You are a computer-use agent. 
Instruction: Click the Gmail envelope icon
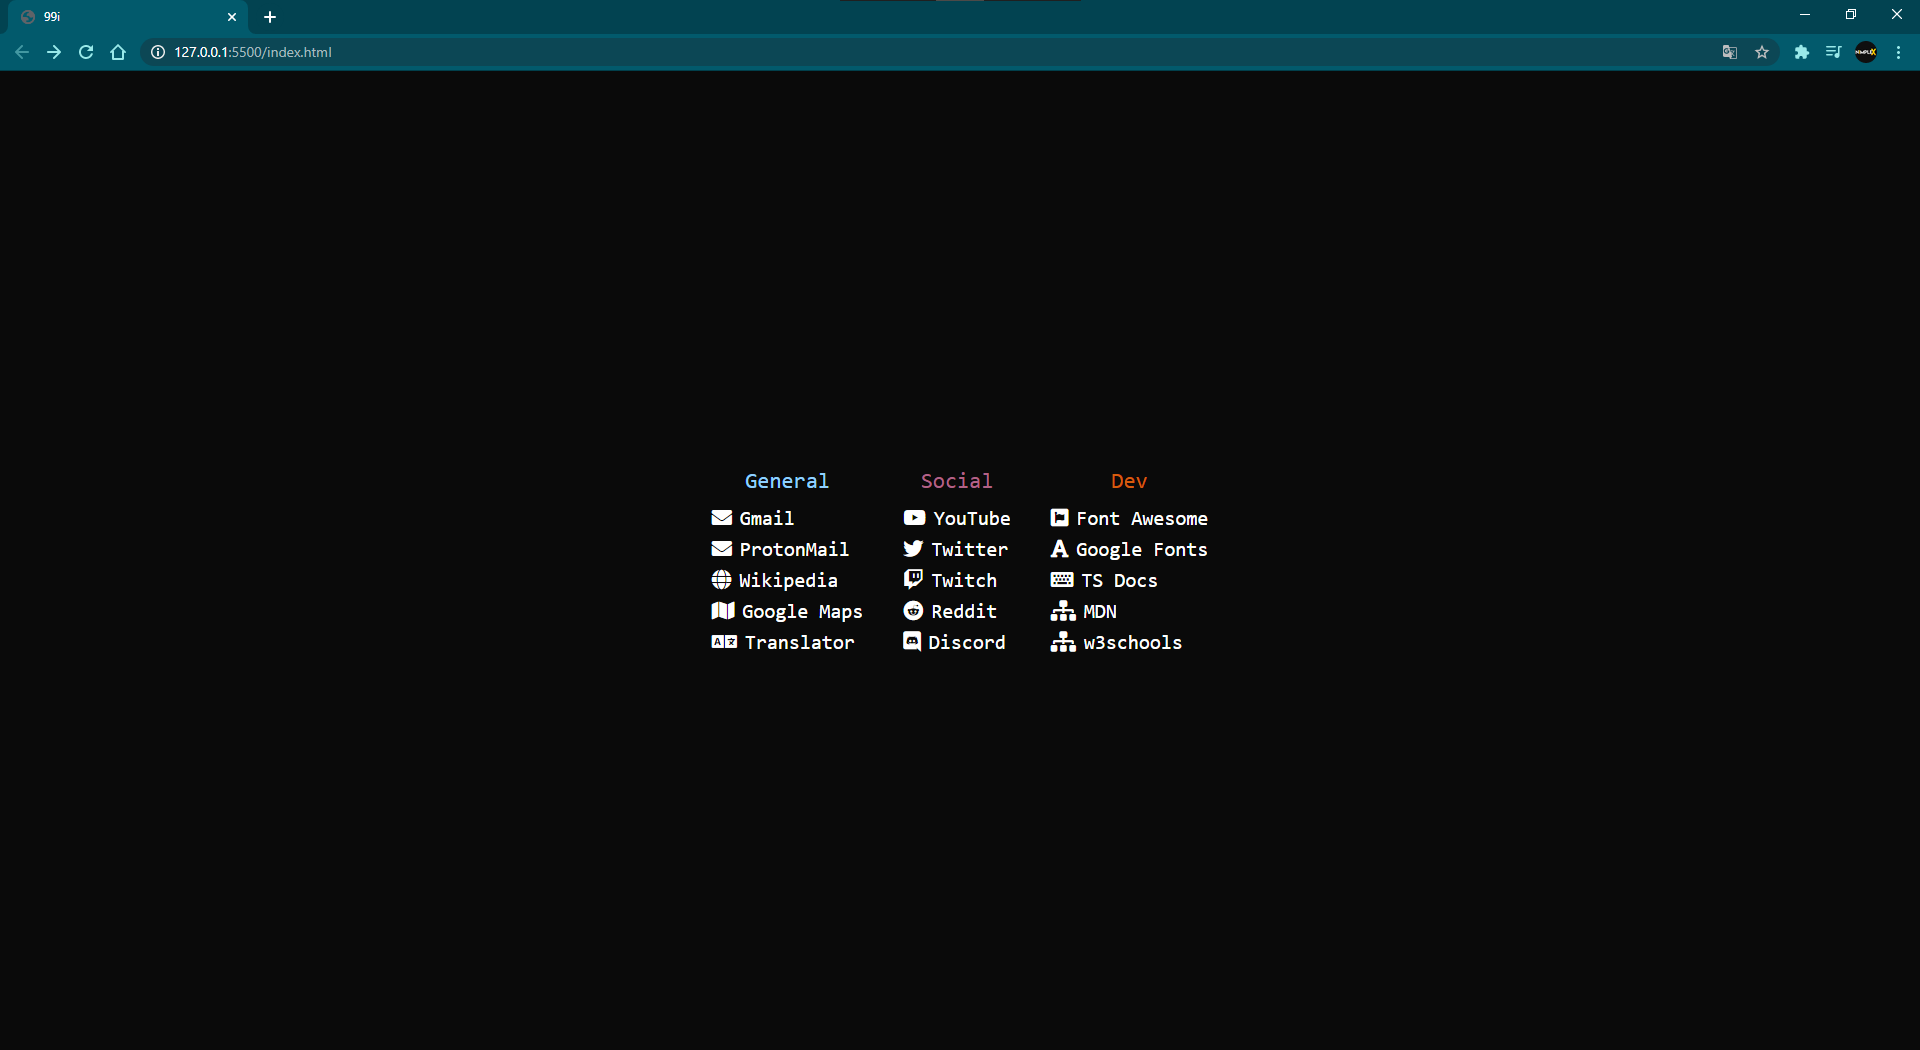coord(722,517)
